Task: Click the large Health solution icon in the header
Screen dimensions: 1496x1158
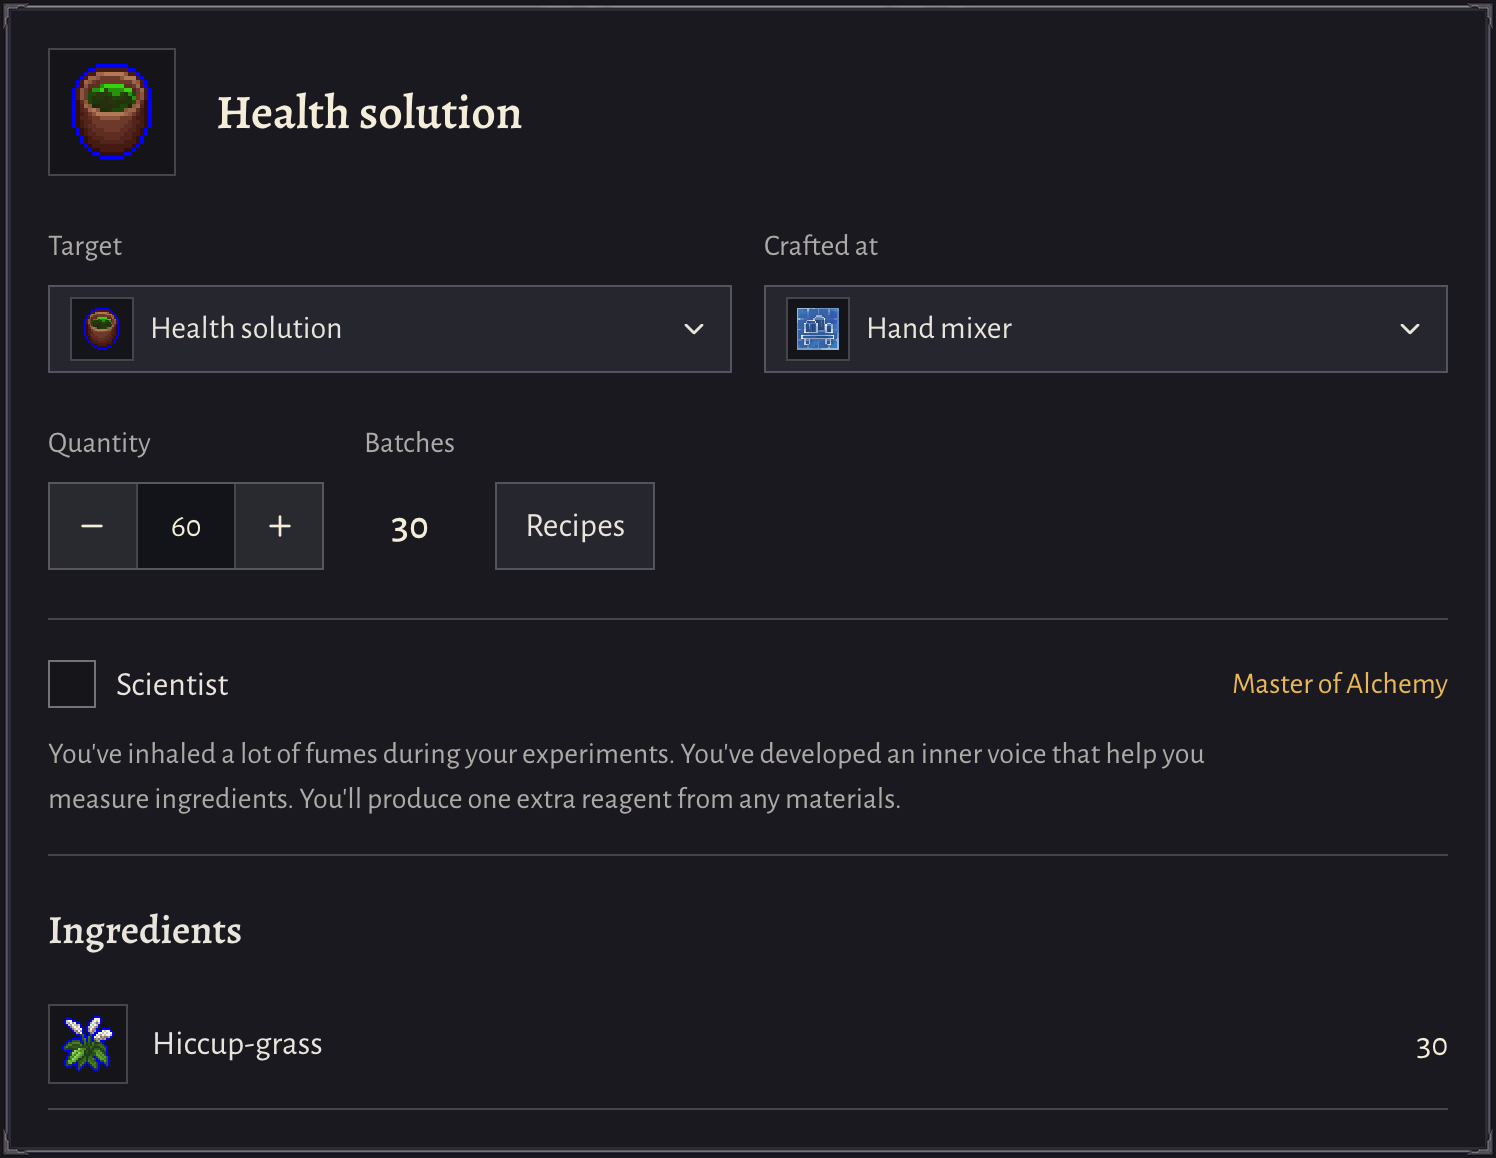Action: [112, 112]
